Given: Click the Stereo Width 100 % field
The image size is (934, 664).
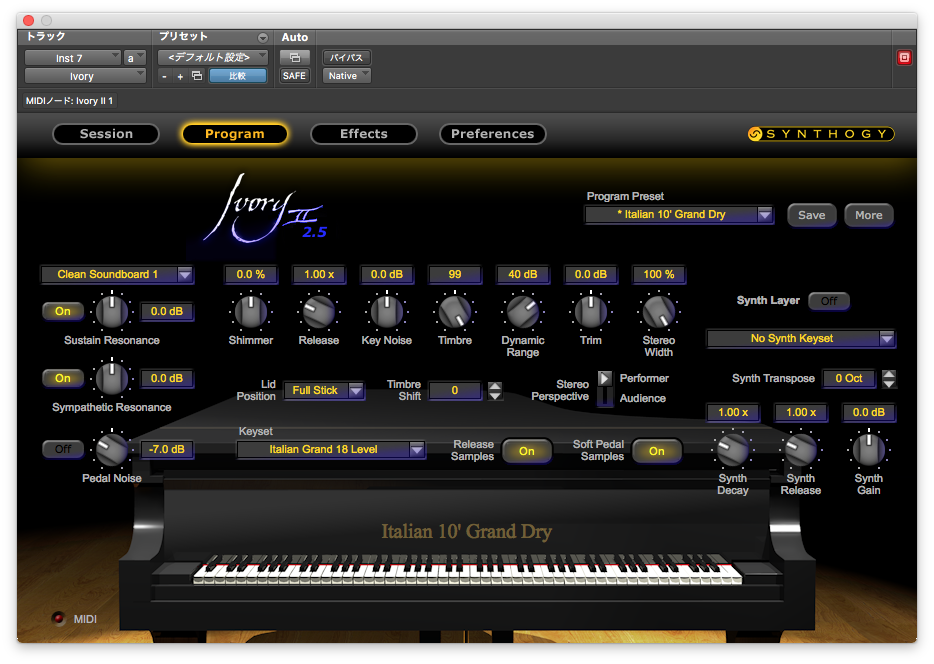Looking at the screenshot, I should (659, 275).
